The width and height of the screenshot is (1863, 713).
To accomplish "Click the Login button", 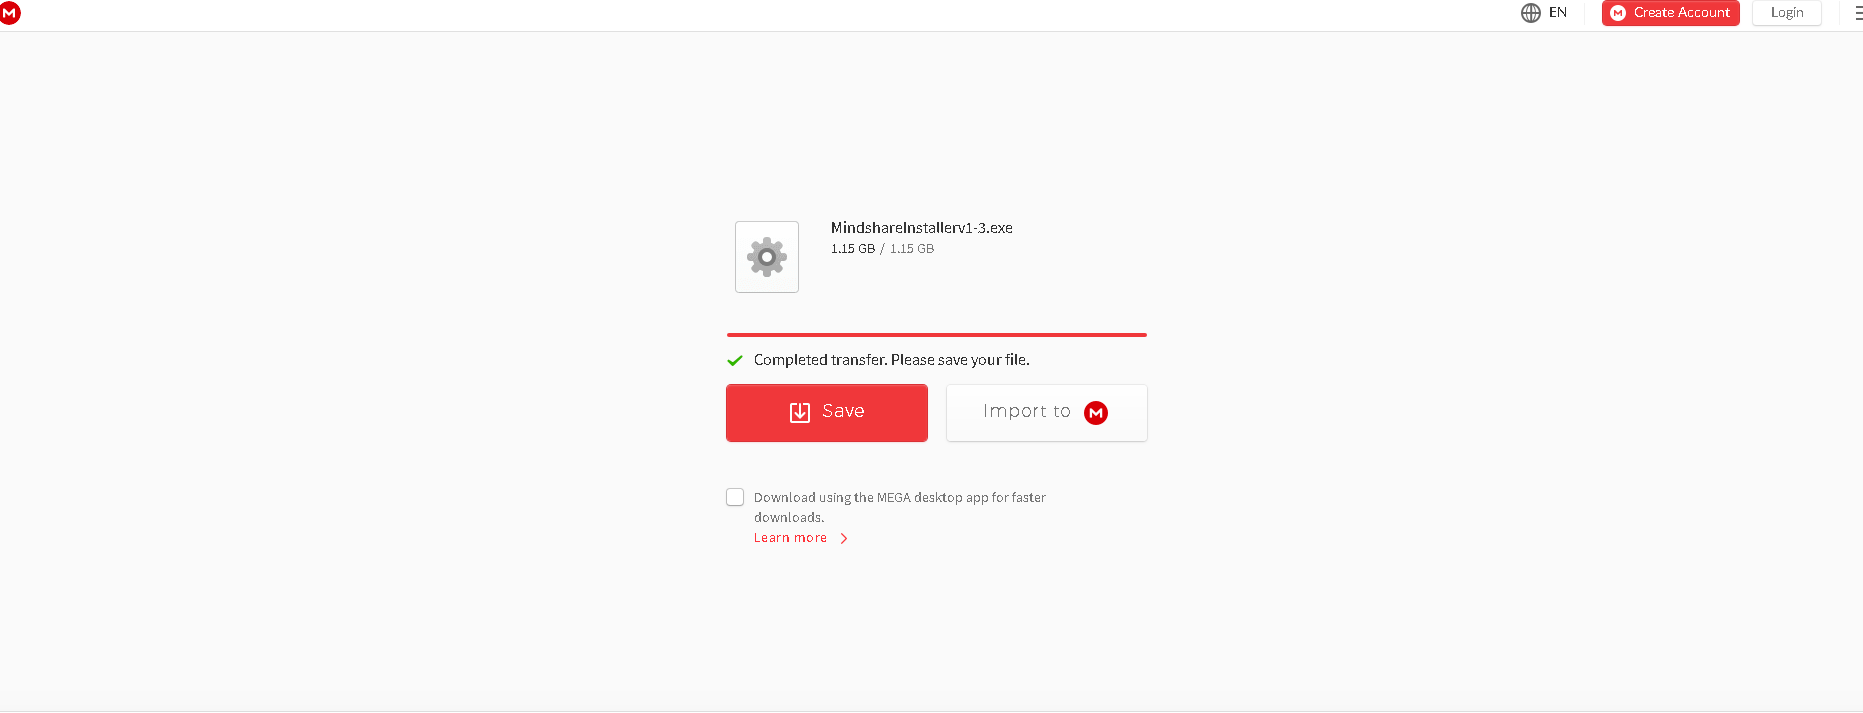I will click(x=1786, y=13).
